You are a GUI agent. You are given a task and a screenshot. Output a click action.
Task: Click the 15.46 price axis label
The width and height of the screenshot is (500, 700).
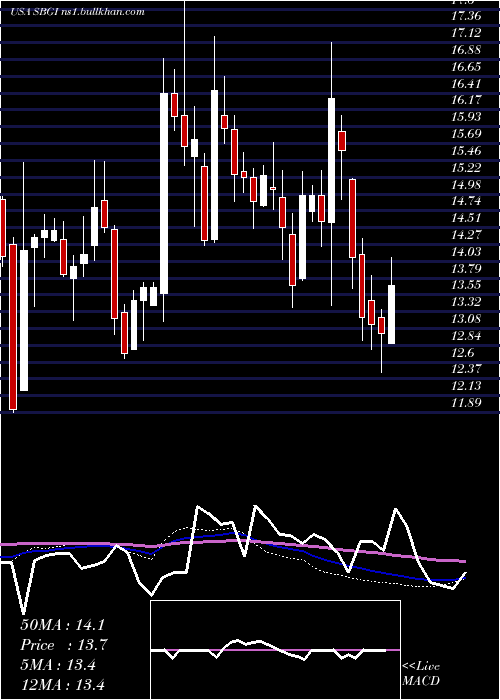(466, 151)
